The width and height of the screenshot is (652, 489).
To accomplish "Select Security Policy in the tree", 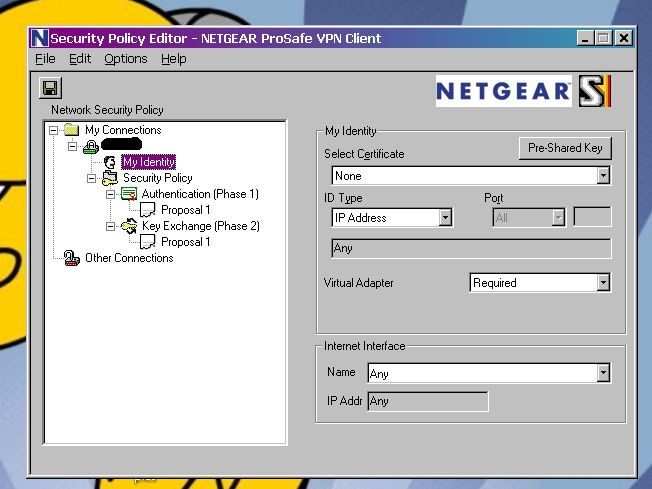I will [x=158, y=178].
